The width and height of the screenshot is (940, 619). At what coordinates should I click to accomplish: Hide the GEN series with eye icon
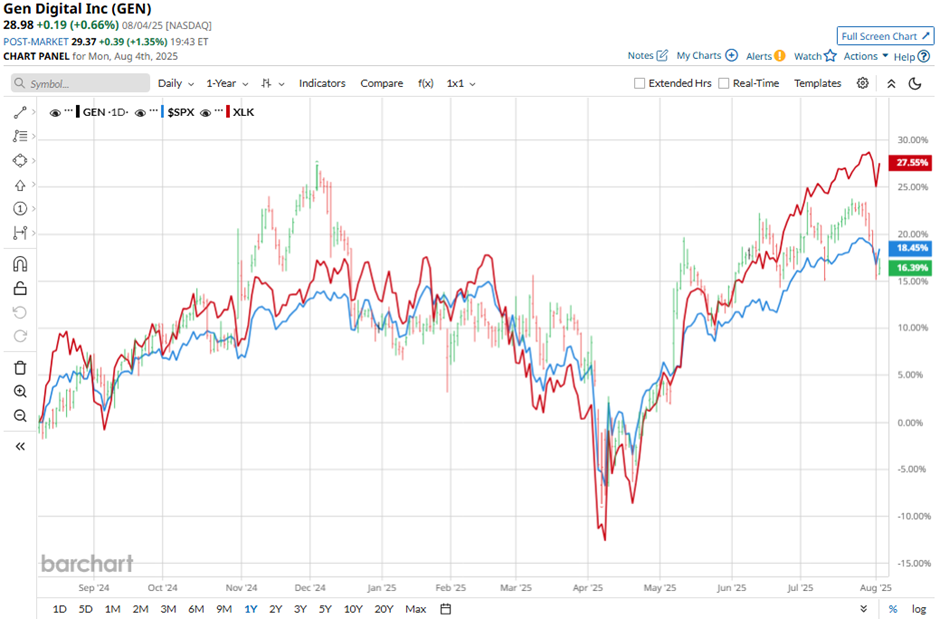coord(55,113)
